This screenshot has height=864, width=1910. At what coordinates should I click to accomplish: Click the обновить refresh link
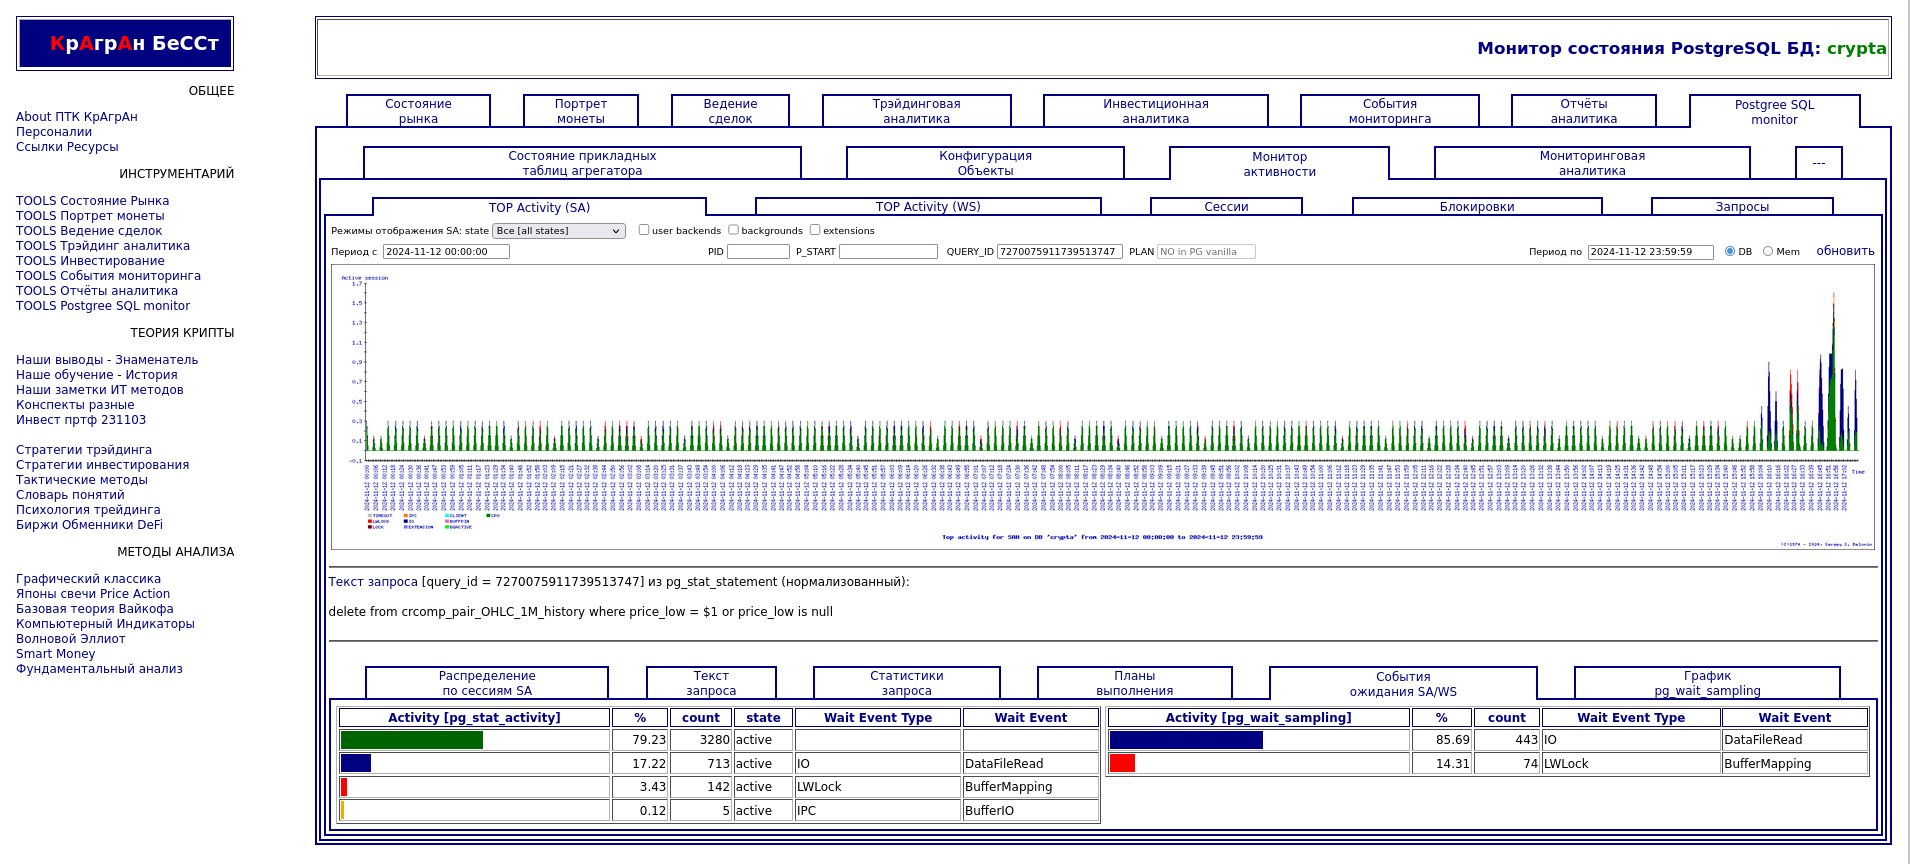tap(1845, 251)
